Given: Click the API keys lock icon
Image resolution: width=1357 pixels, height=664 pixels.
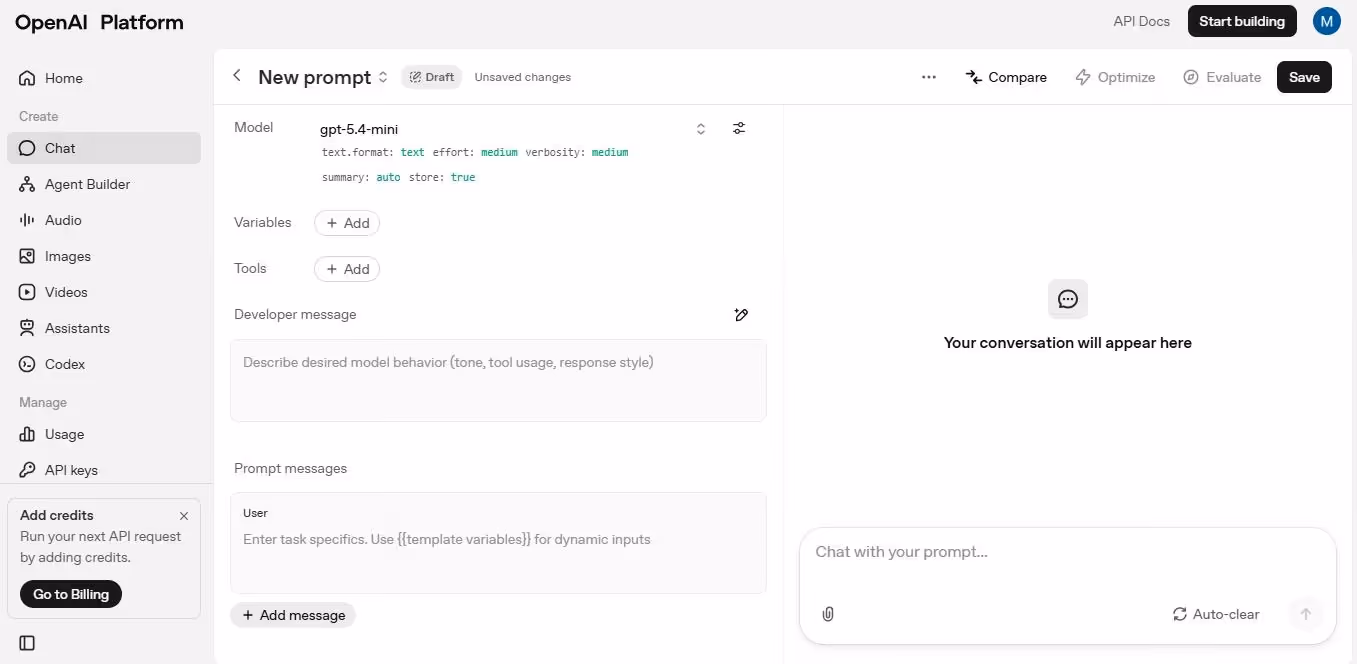Looking at the screenshot, I should (27, 470).
